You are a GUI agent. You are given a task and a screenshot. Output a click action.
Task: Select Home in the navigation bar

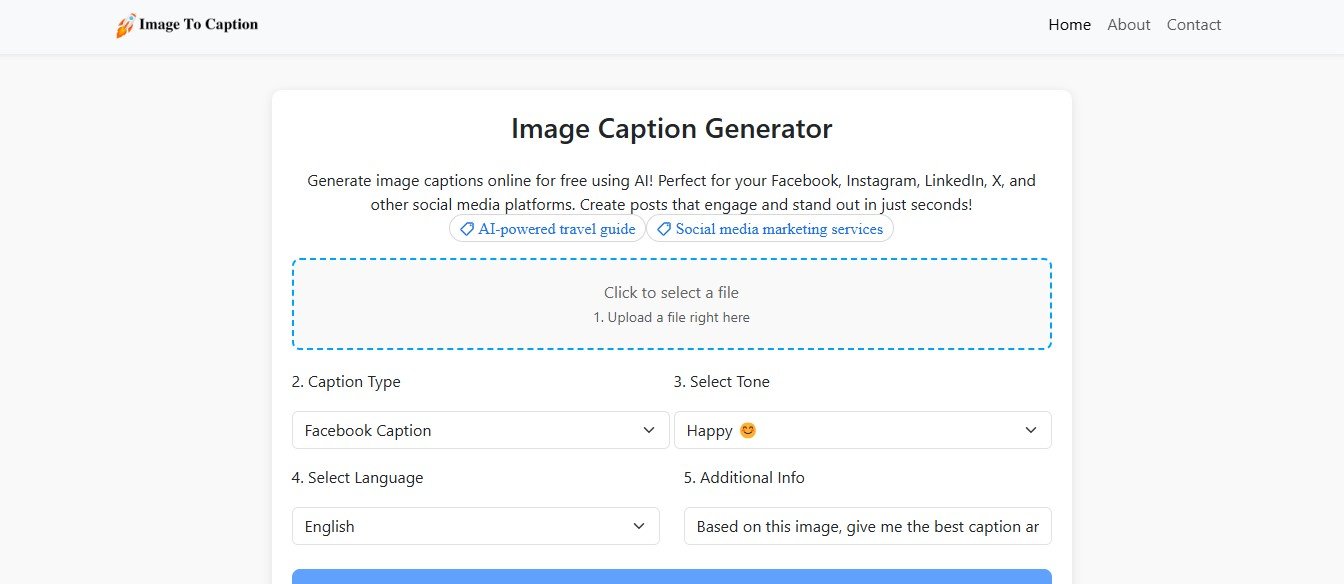pyautogui.click(x=1069, y=24)
